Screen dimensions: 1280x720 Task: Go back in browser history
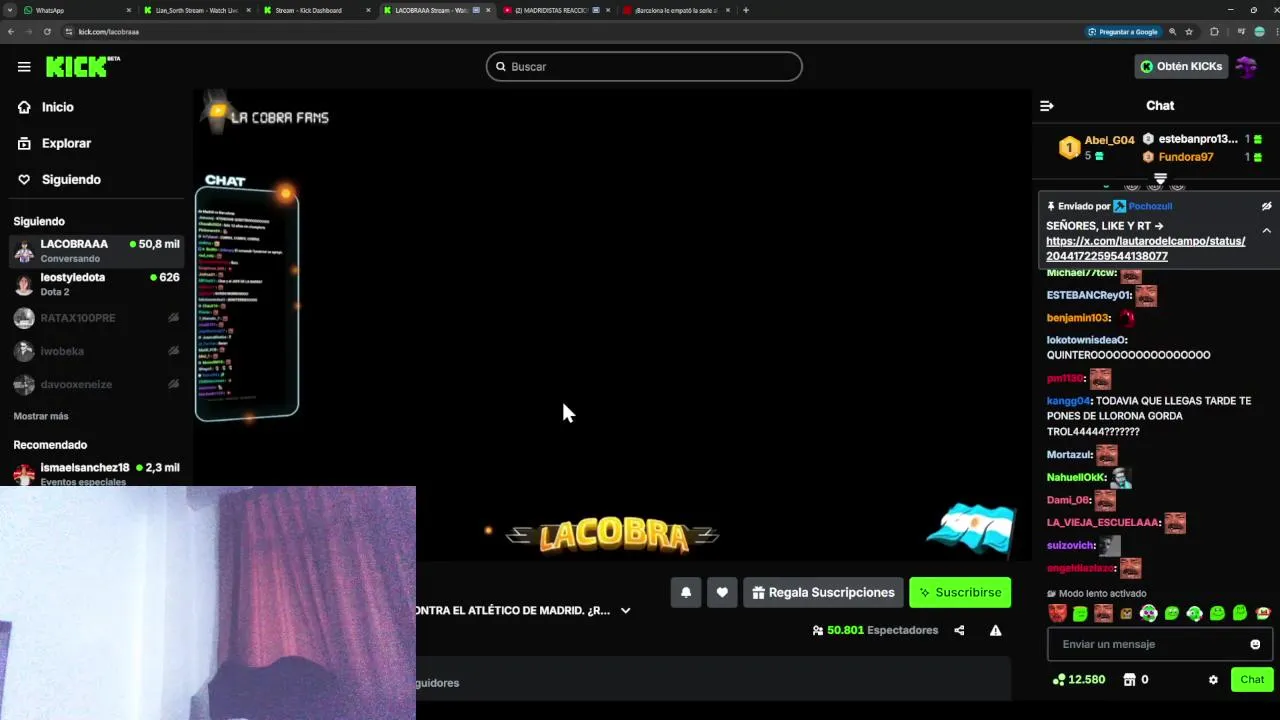[11, 31]
